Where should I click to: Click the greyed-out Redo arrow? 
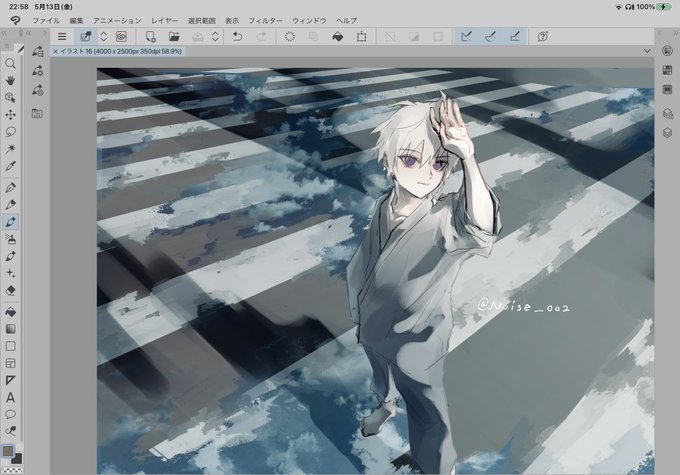pos(262,37)
